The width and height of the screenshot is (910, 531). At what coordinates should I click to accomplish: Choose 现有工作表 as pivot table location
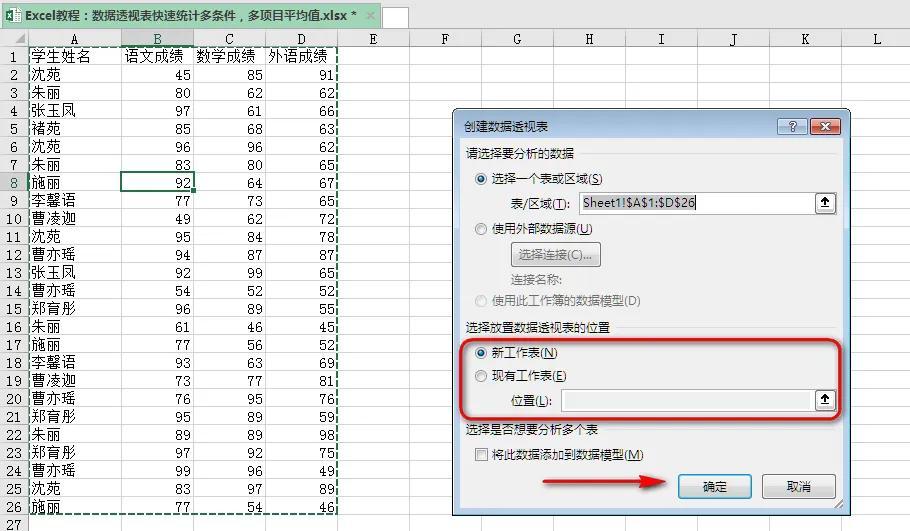click(x=481, y=376)
